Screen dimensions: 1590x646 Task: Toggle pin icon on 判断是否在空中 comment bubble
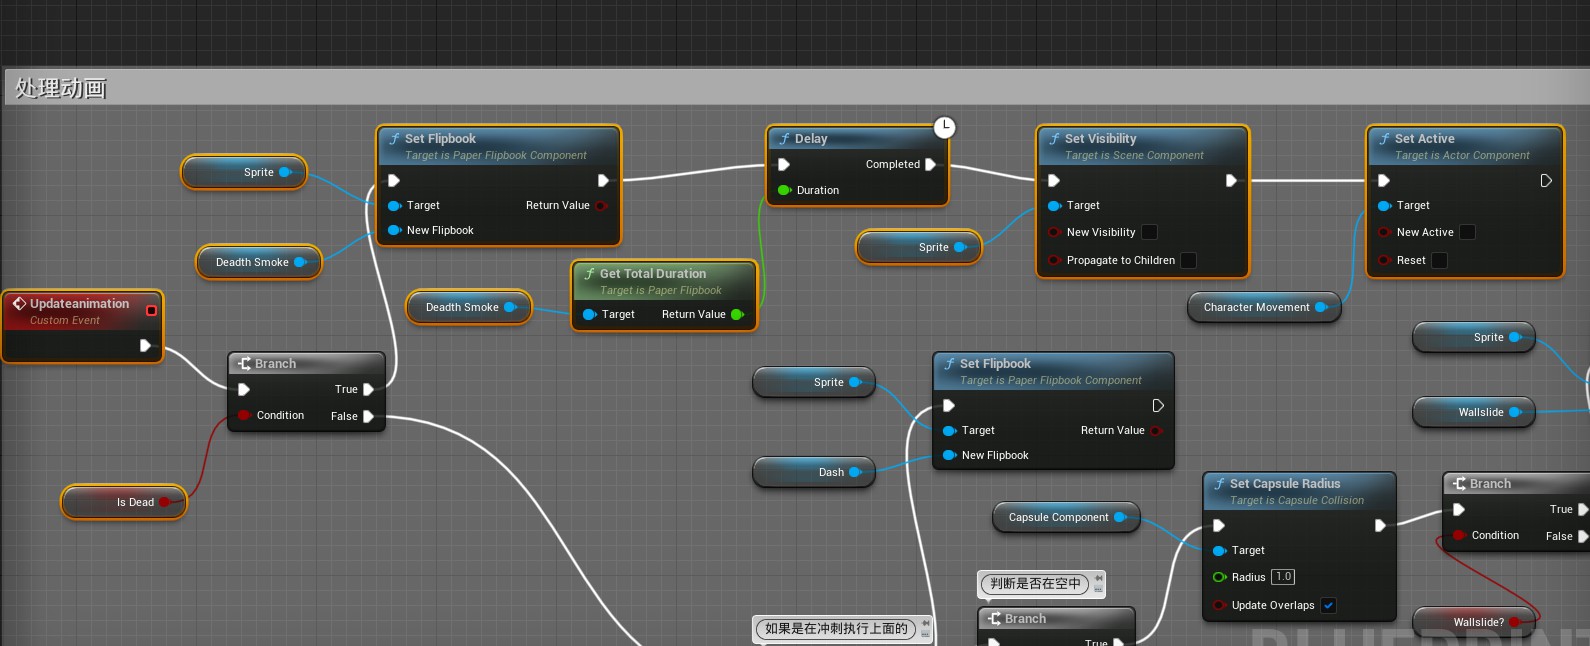coord(1098,578)
